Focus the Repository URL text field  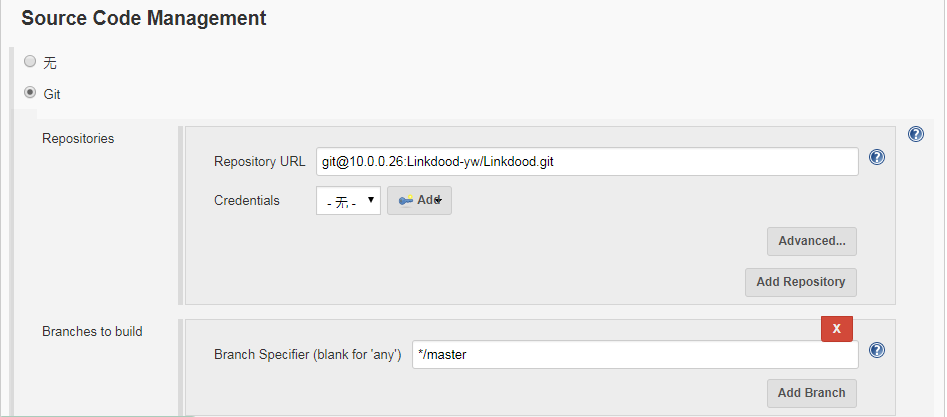[x=587, y=162]
